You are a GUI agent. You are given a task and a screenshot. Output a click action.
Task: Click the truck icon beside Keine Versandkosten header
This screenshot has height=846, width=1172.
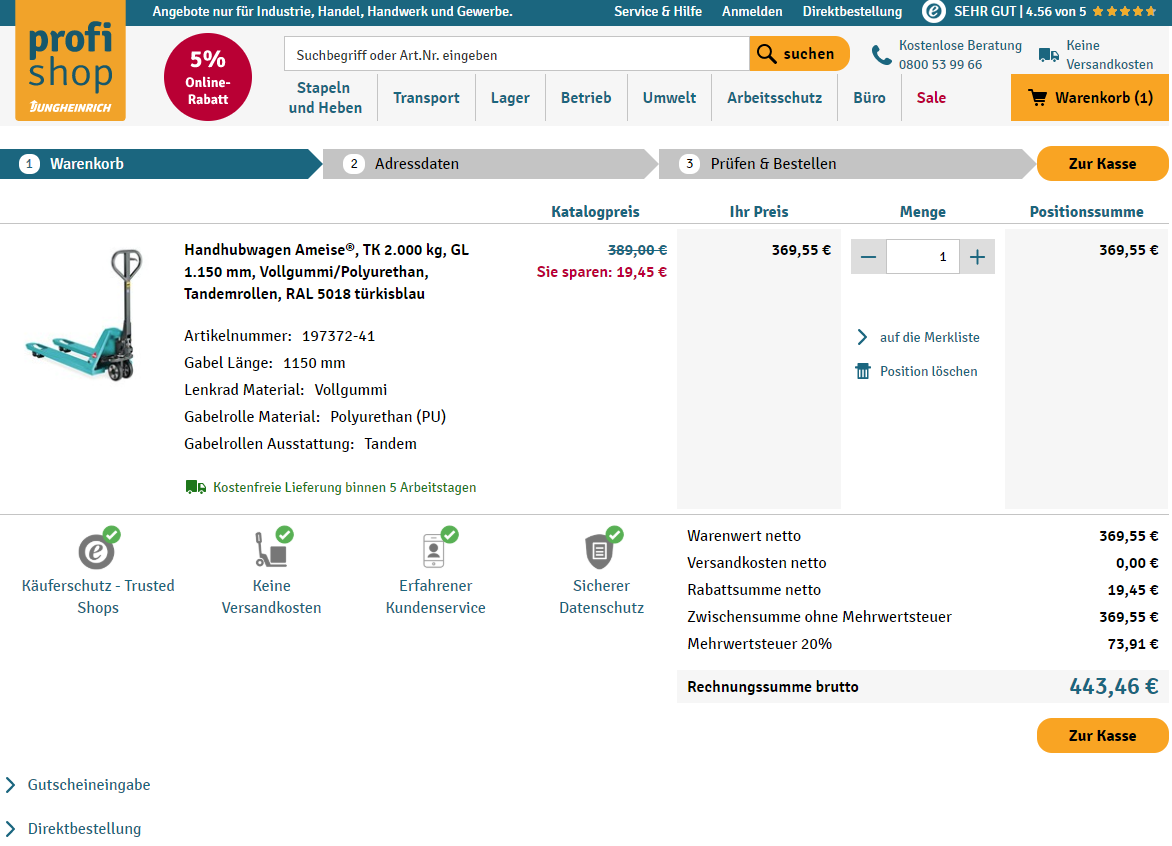(1049, 55)
